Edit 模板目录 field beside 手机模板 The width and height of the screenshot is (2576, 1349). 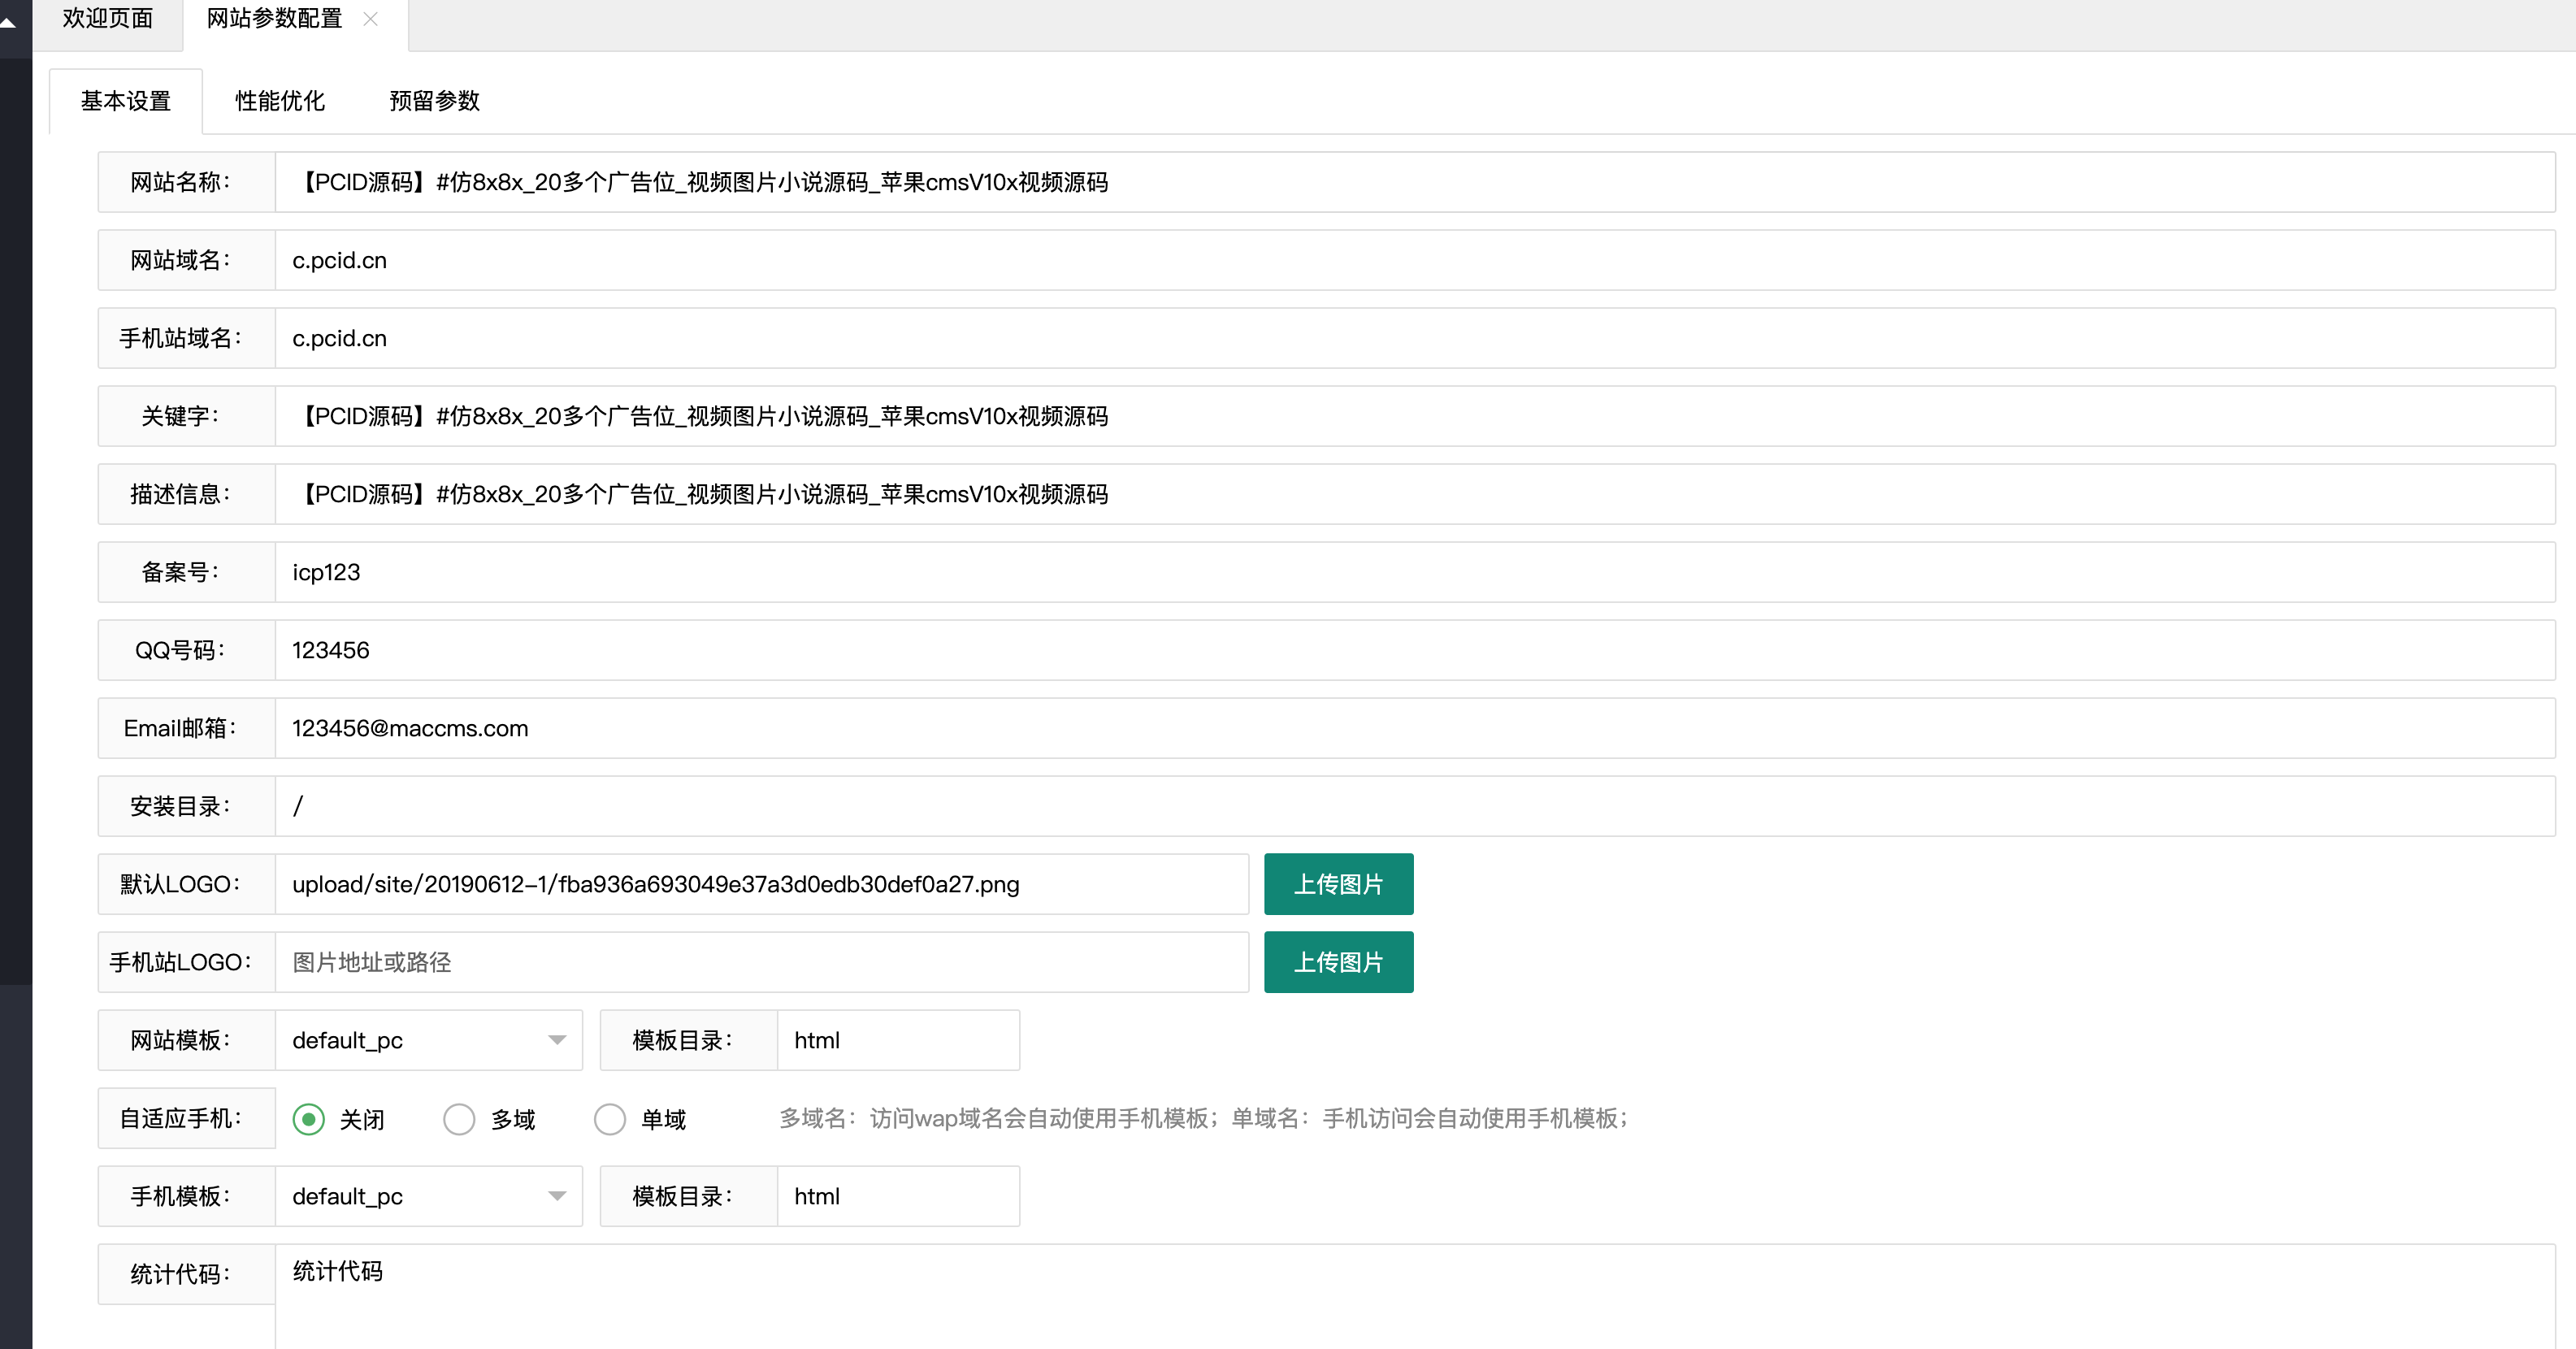tap(898, 1196)
